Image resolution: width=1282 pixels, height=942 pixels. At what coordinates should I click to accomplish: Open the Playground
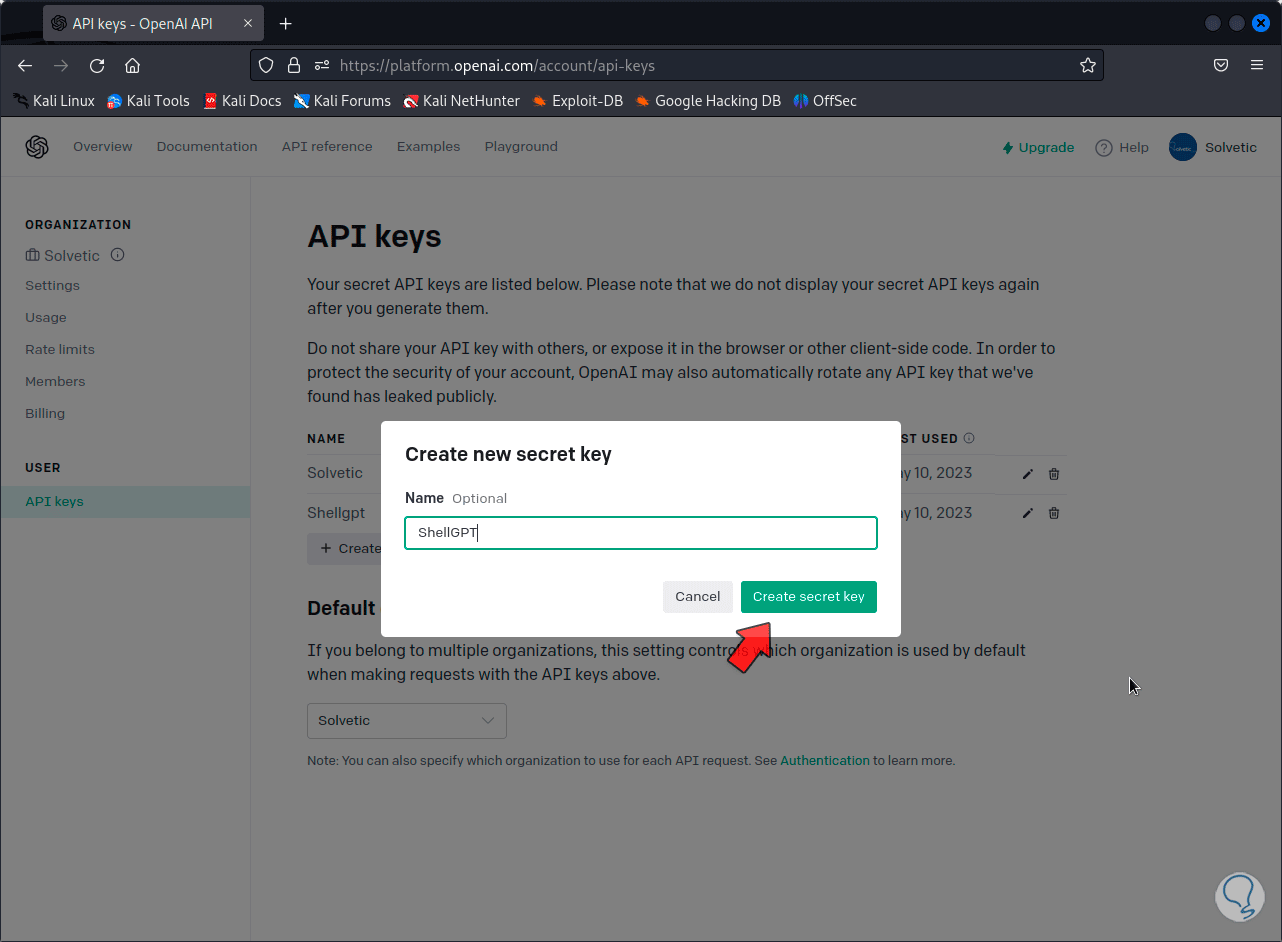521,147
